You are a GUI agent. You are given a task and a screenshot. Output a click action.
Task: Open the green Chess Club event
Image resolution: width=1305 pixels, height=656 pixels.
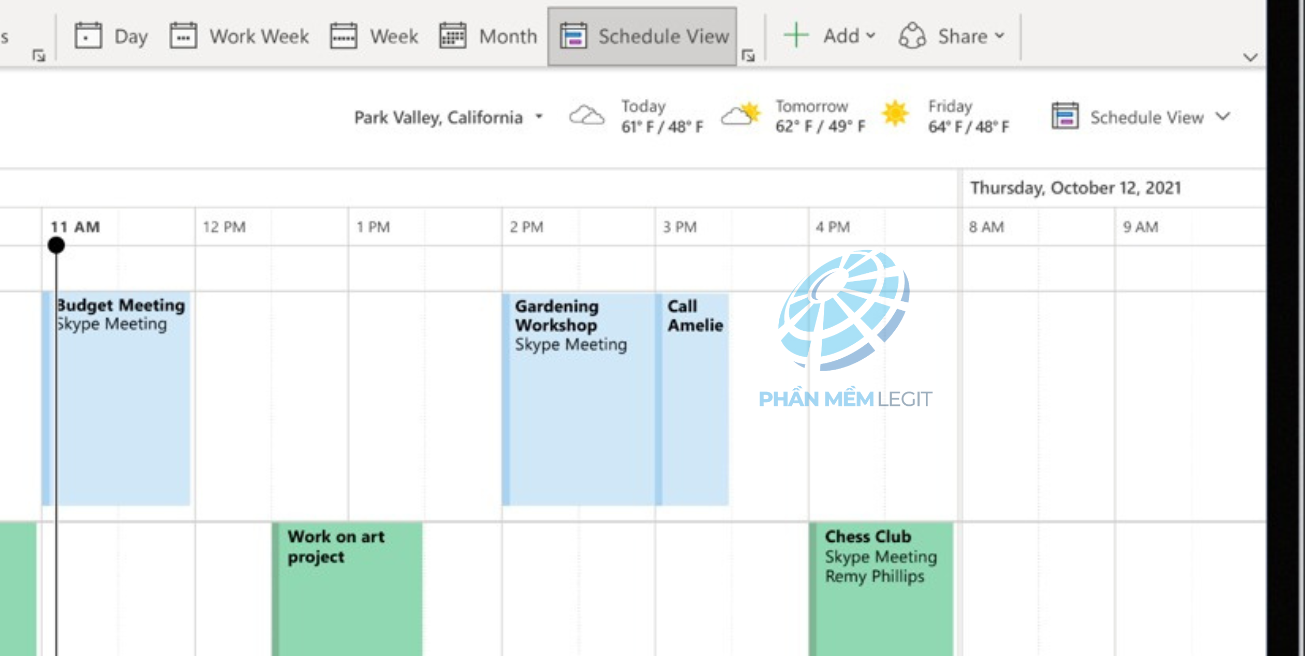881,590
